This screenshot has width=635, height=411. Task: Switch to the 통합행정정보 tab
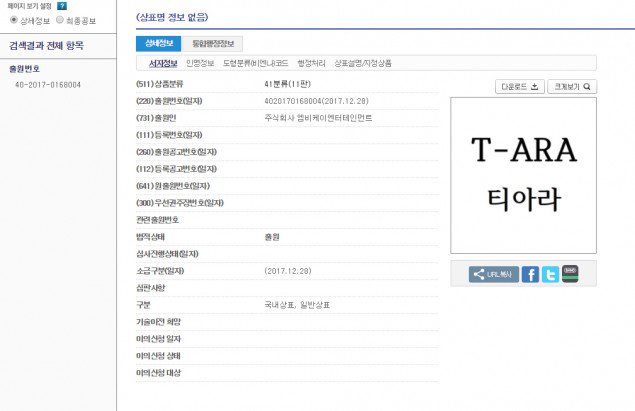pyautogui.click(x=212, y=44)
